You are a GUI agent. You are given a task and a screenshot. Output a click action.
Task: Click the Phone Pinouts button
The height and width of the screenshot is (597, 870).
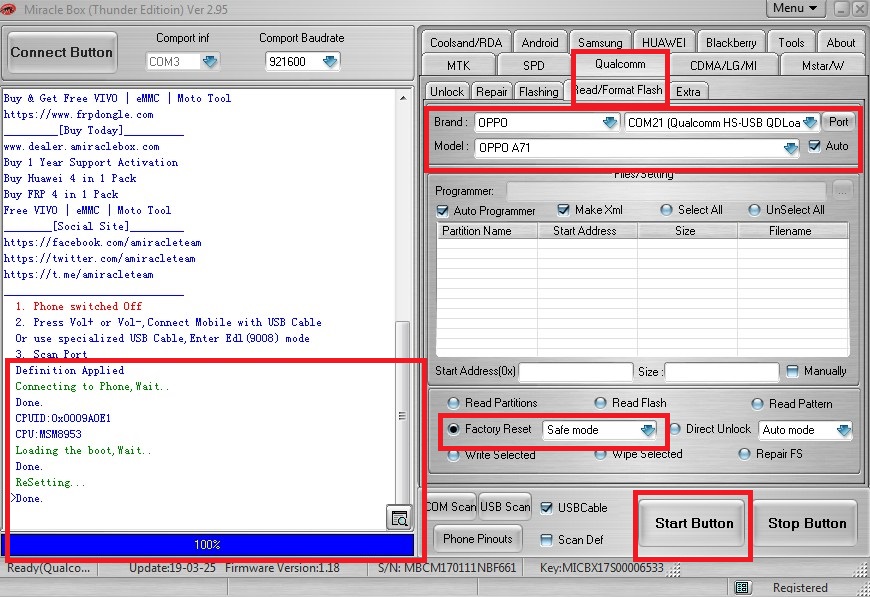click(x=478, y=539)
